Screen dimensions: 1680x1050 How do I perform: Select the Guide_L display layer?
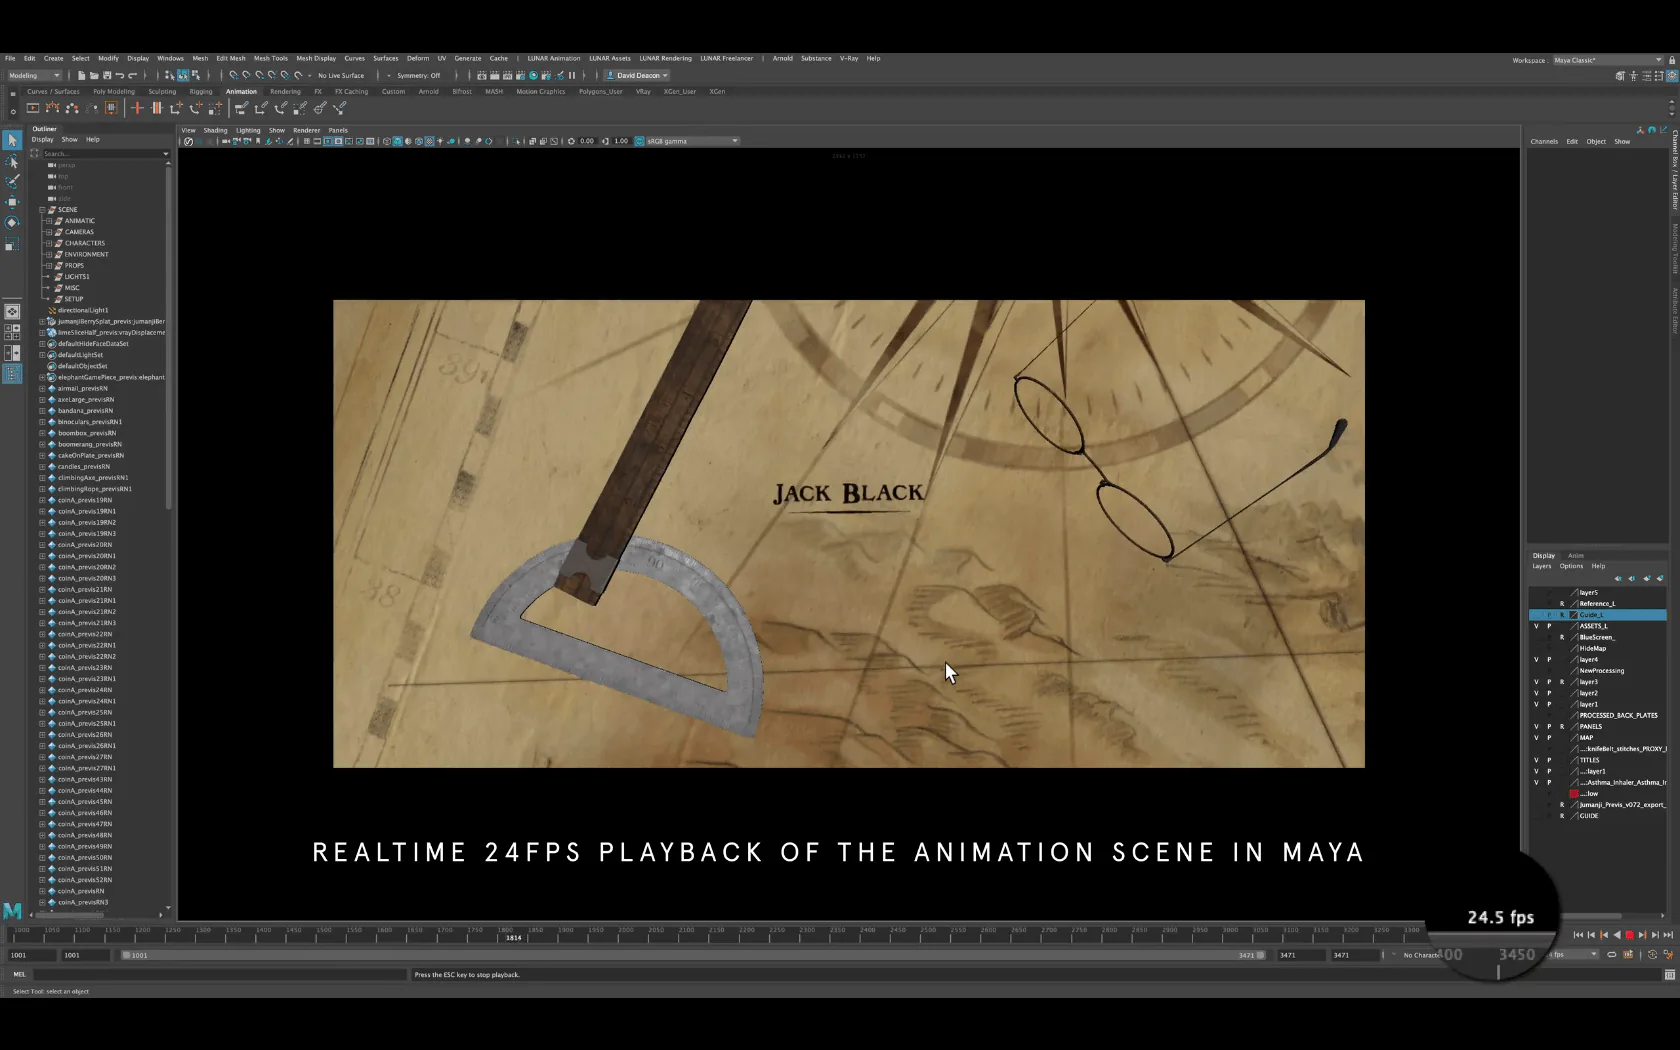1598,615
